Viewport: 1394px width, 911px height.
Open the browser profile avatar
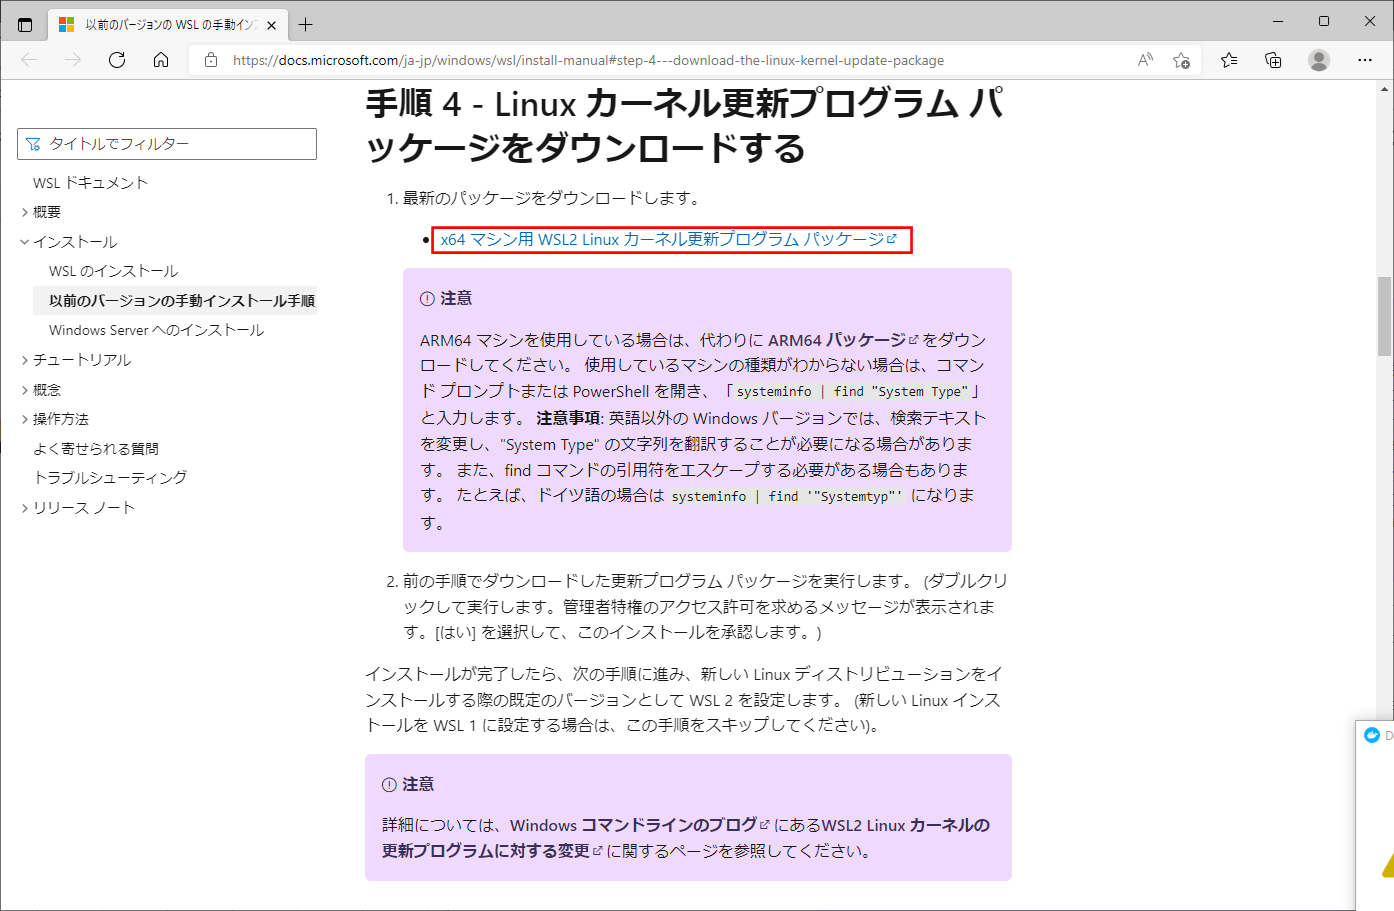coord(1319,60)
